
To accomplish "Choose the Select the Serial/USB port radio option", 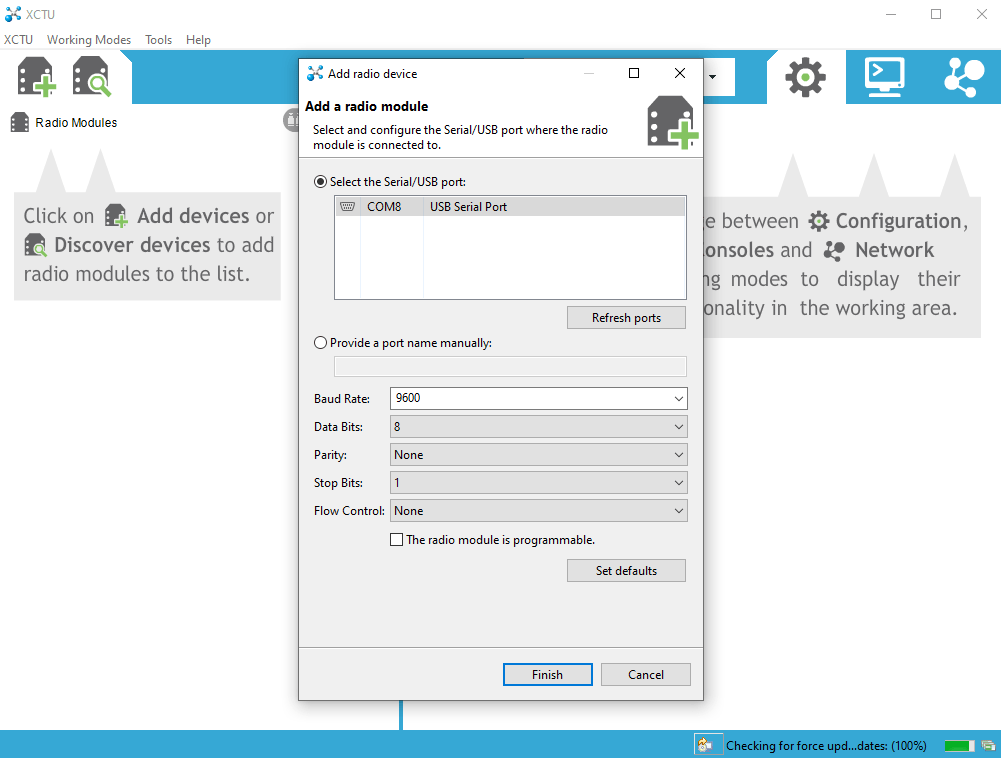I will point(320,182).
